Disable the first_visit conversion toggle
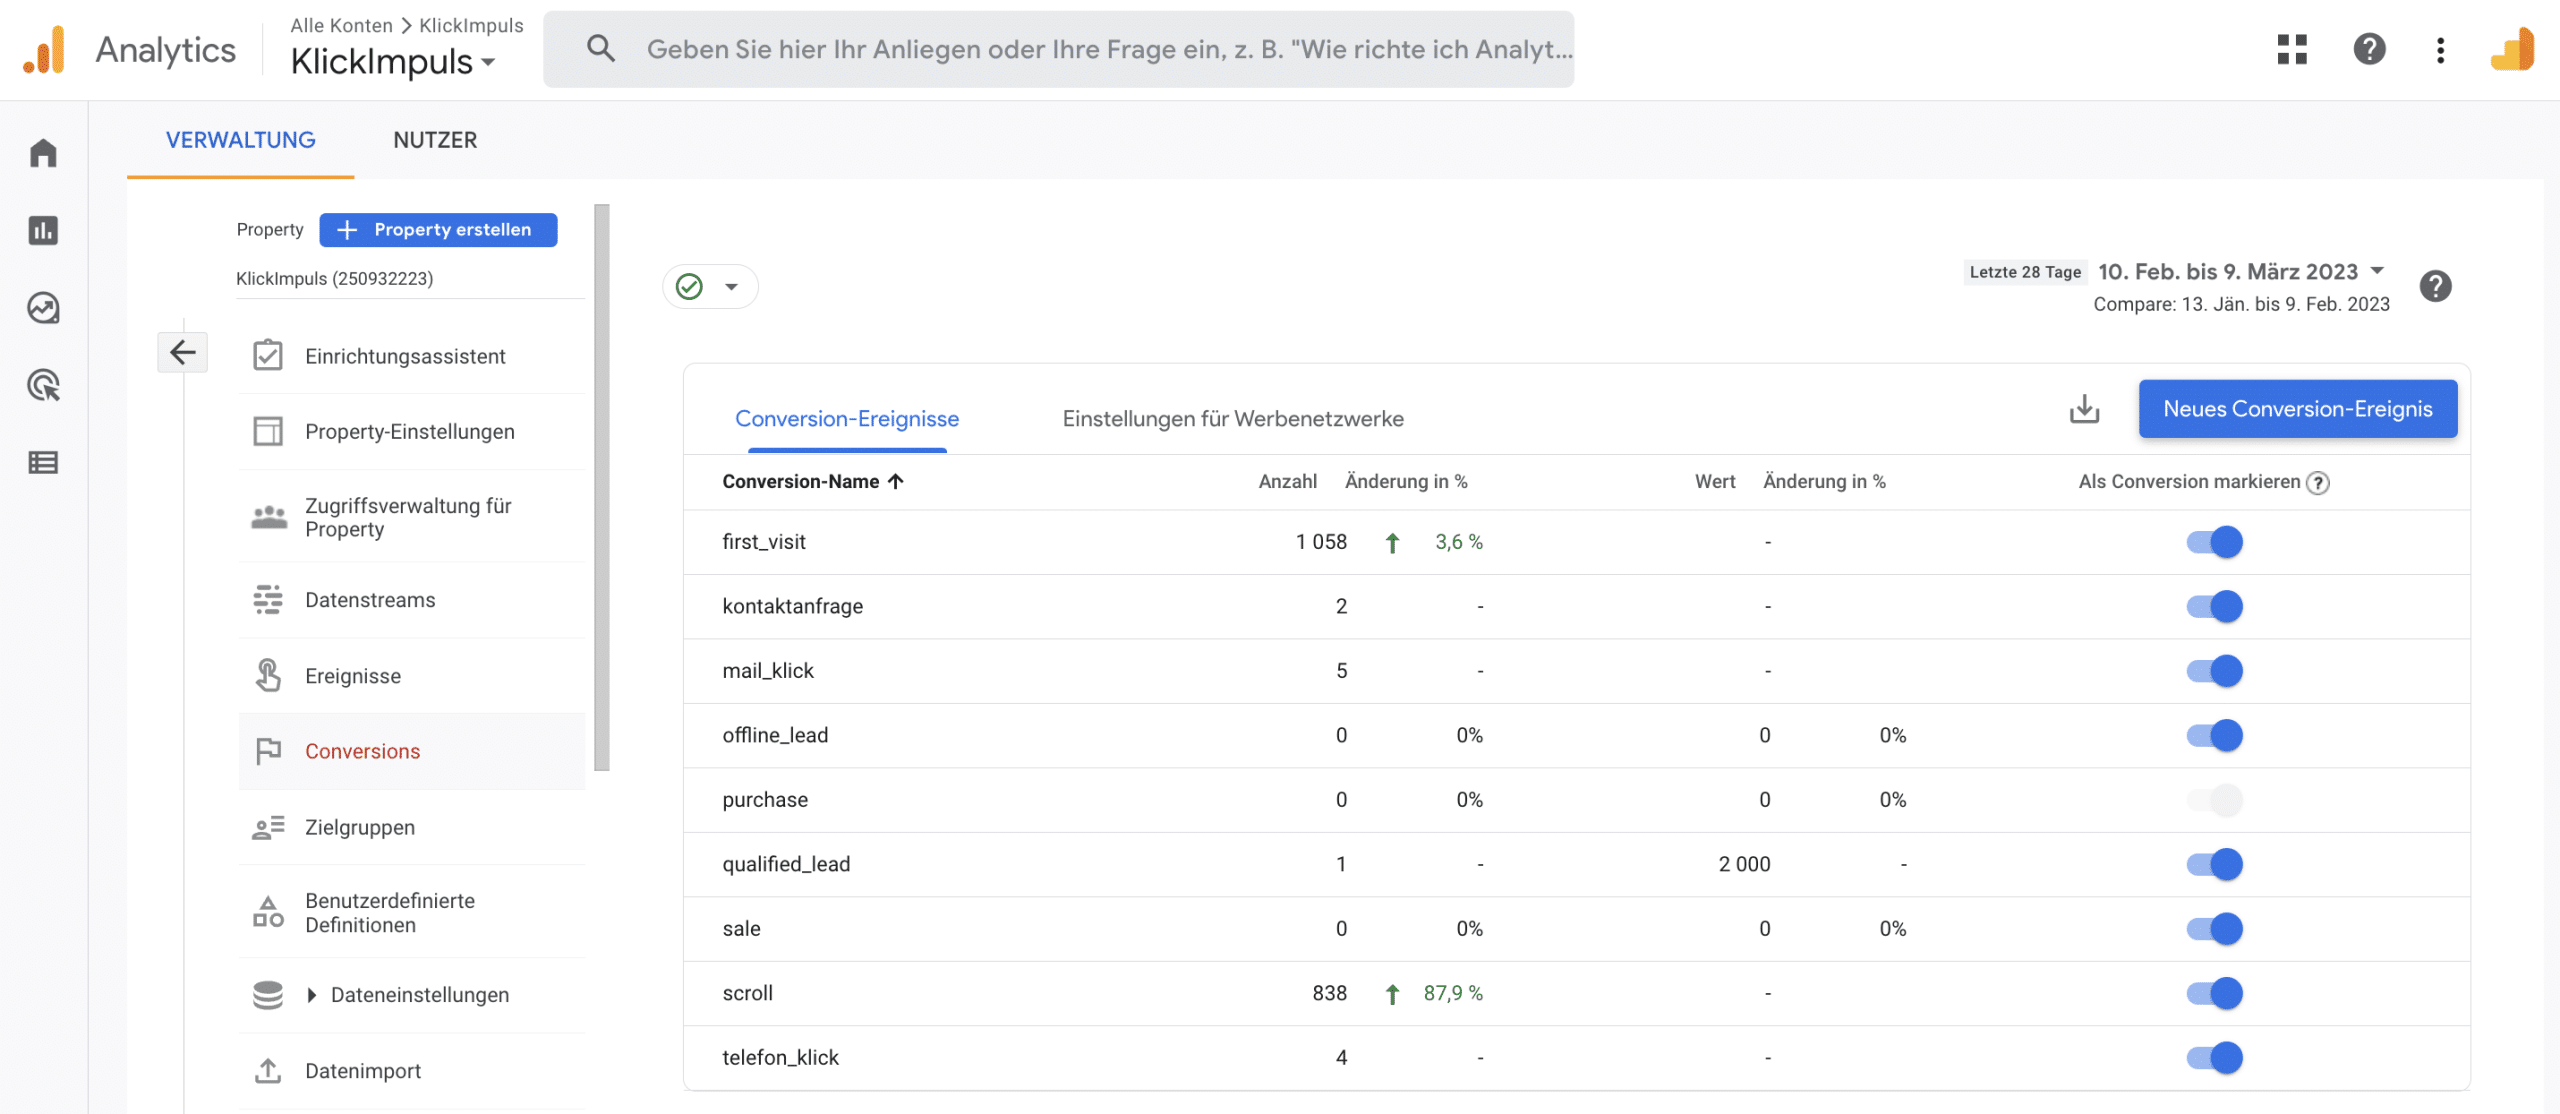The height and width of the screenshot is (1114, 2560). (x=2214, y=542)
